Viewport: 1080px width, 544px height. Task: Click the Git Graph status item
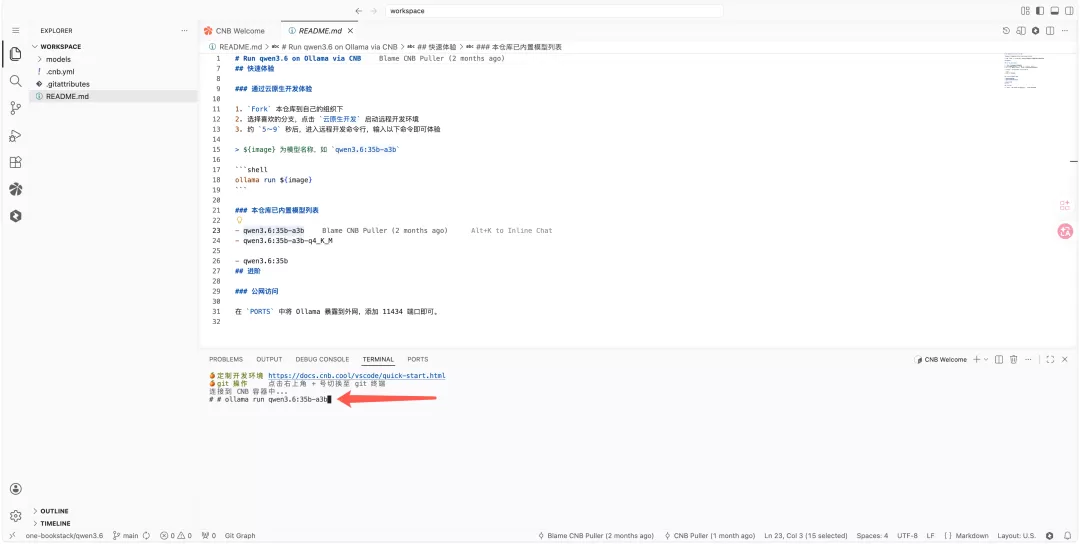(240, 536)
